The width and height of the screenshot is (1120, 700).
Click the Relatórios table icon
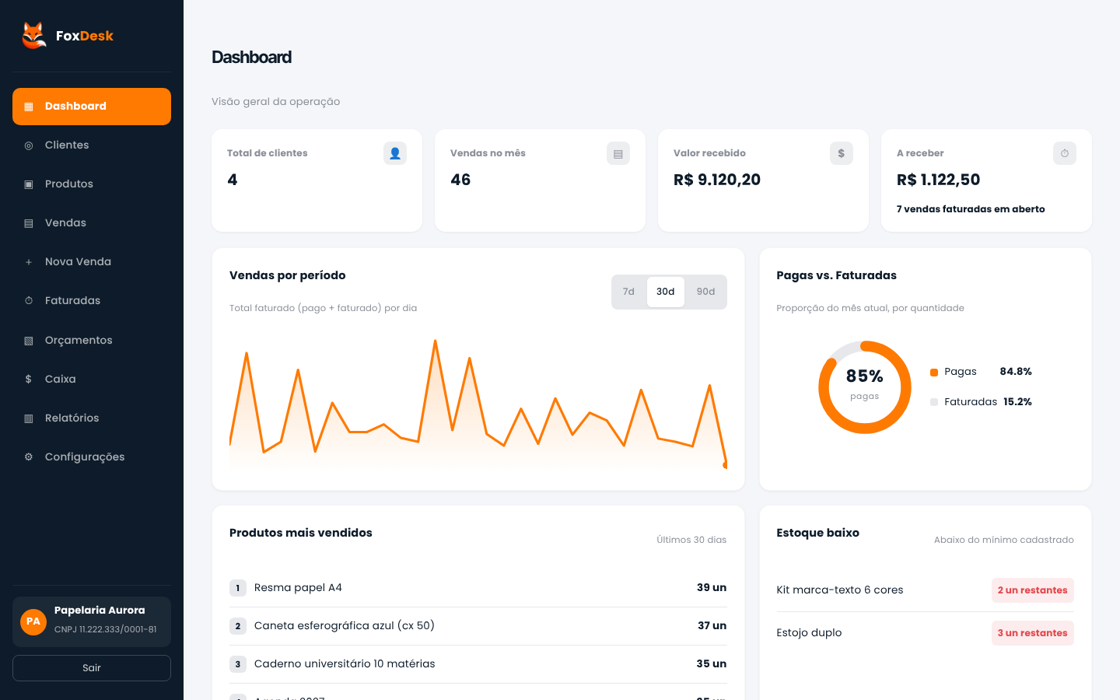(29, 419)
